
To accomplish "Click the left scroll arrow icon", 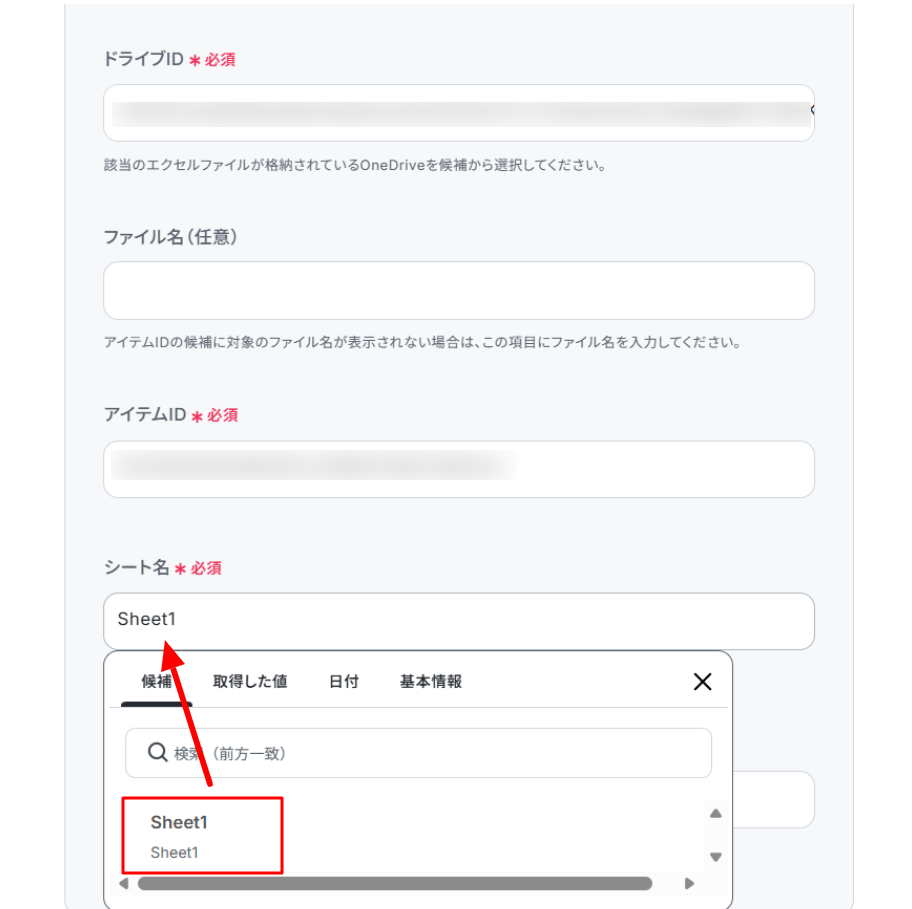I will 123,883.
